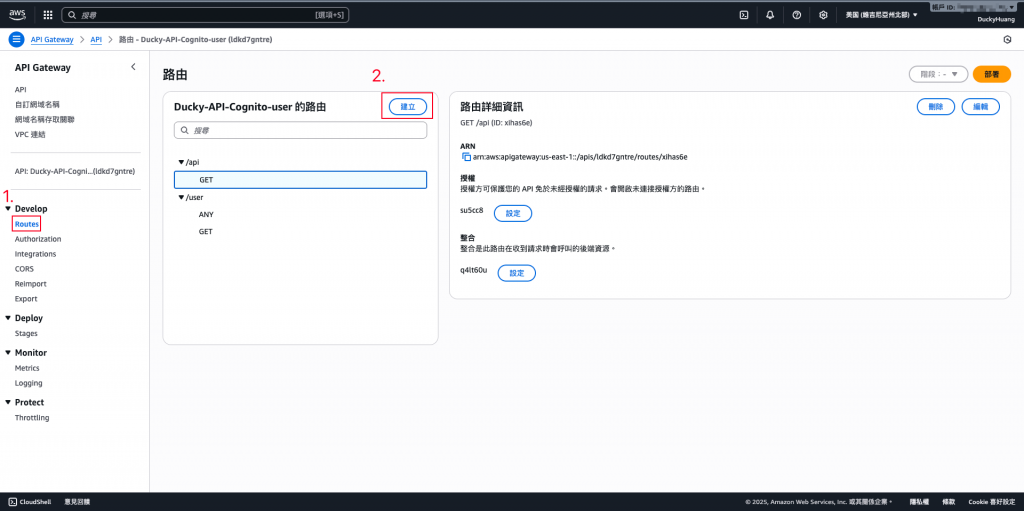This screenshot has height=511, width=1024.
Task: Open CloudShell from the footer
Action: (30, 502)
